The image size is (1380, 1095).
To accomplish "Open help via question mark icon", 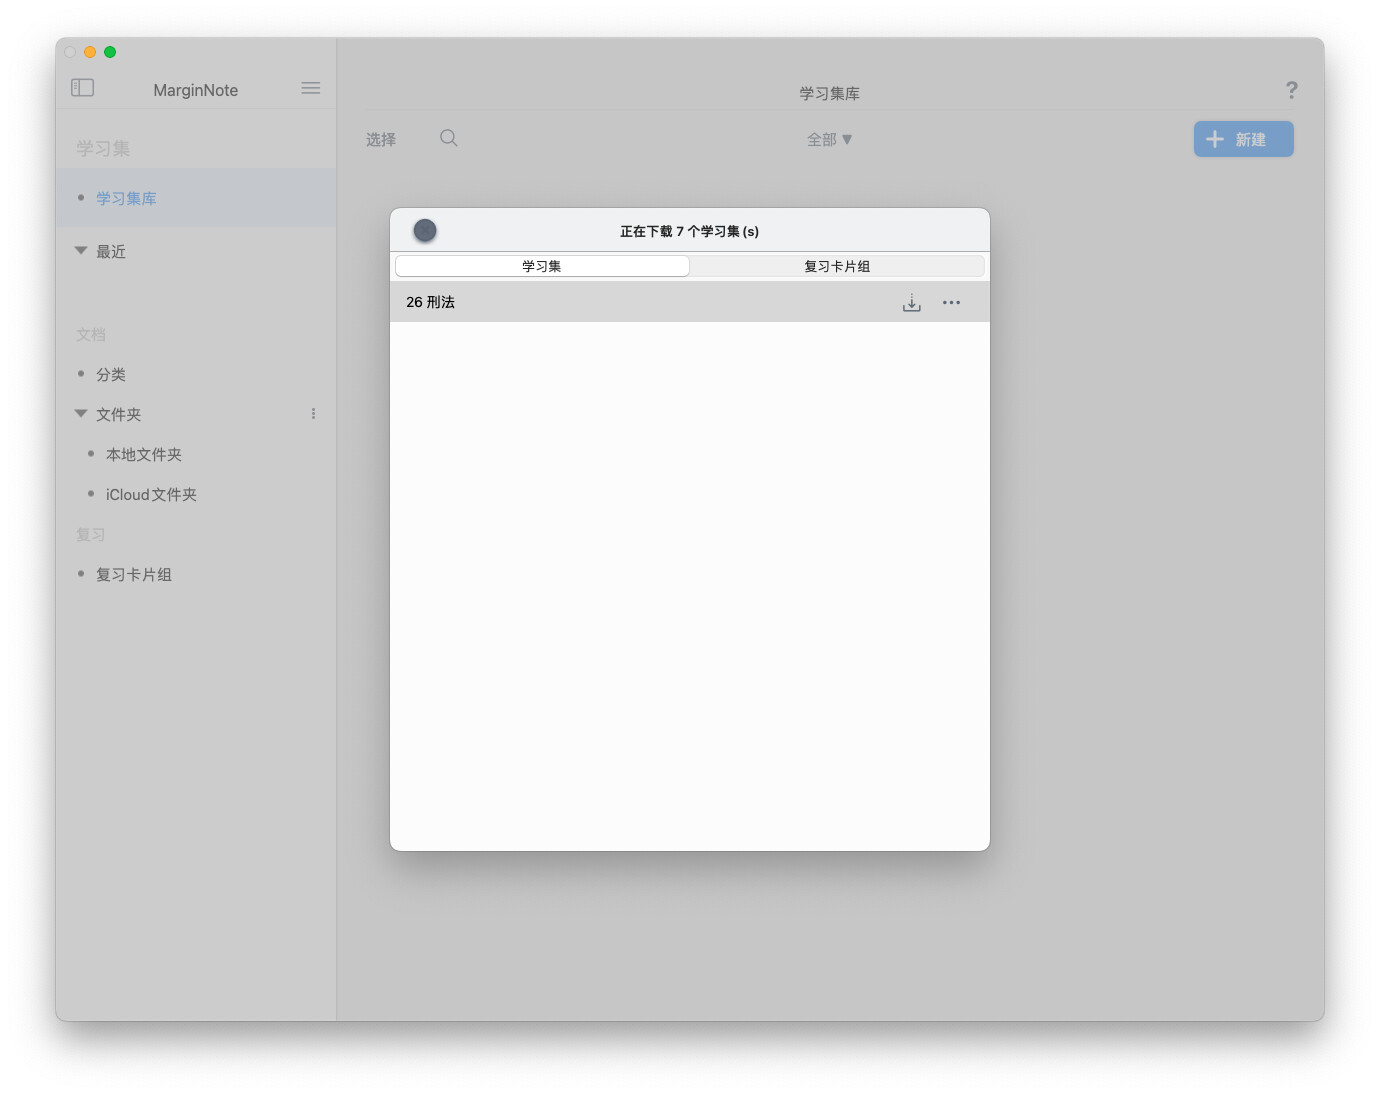I will (1291, 91).
